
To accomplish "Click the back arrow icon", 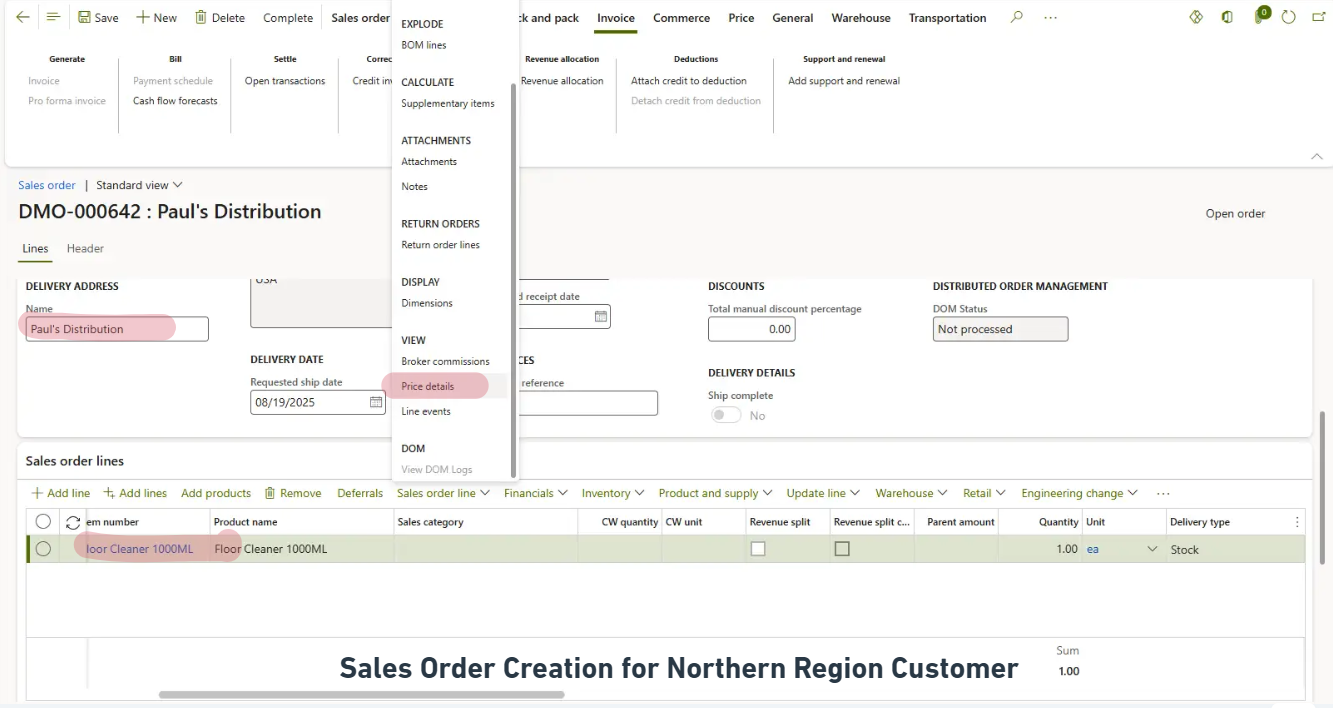I will click(23, 17).
